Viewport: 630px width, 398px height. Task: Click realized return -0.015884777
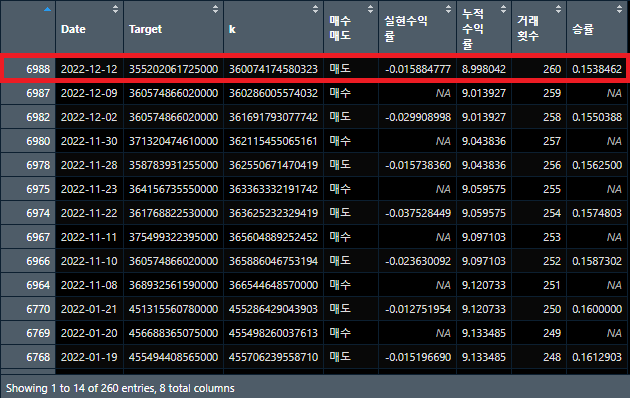click(x=418, y=69)
